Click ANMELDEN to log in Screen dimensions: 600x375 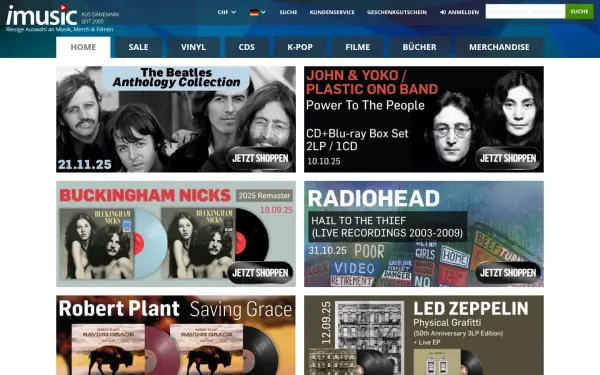[x=459, y=12]
